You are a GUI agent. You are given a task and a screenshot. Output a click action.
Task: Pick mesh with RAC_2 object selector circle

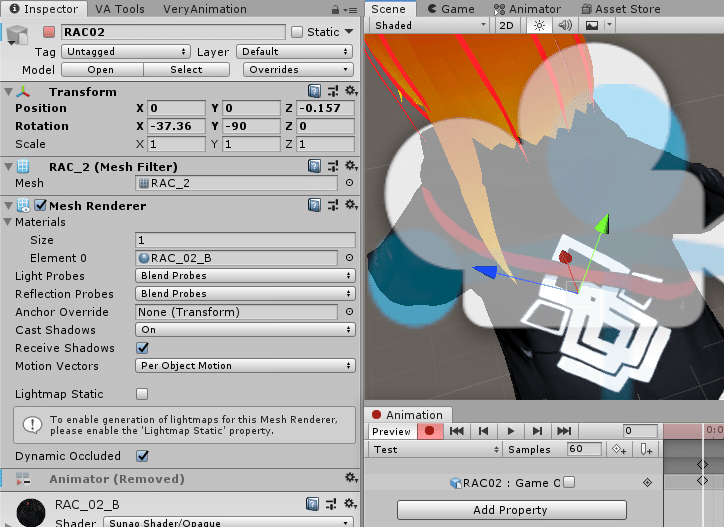350,183
